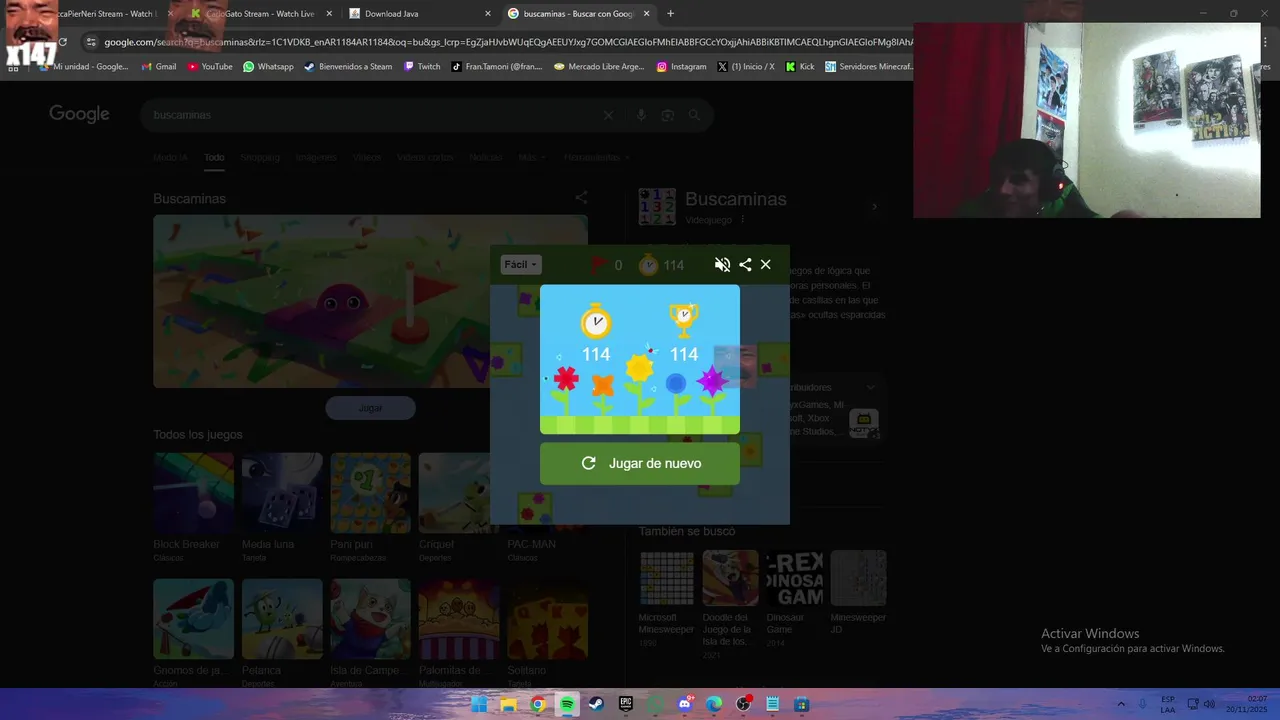Open Bienvenidos a Steam bookmark
Screen dimensions: 1280x720
pyautogui.click(x=348, y=67)
